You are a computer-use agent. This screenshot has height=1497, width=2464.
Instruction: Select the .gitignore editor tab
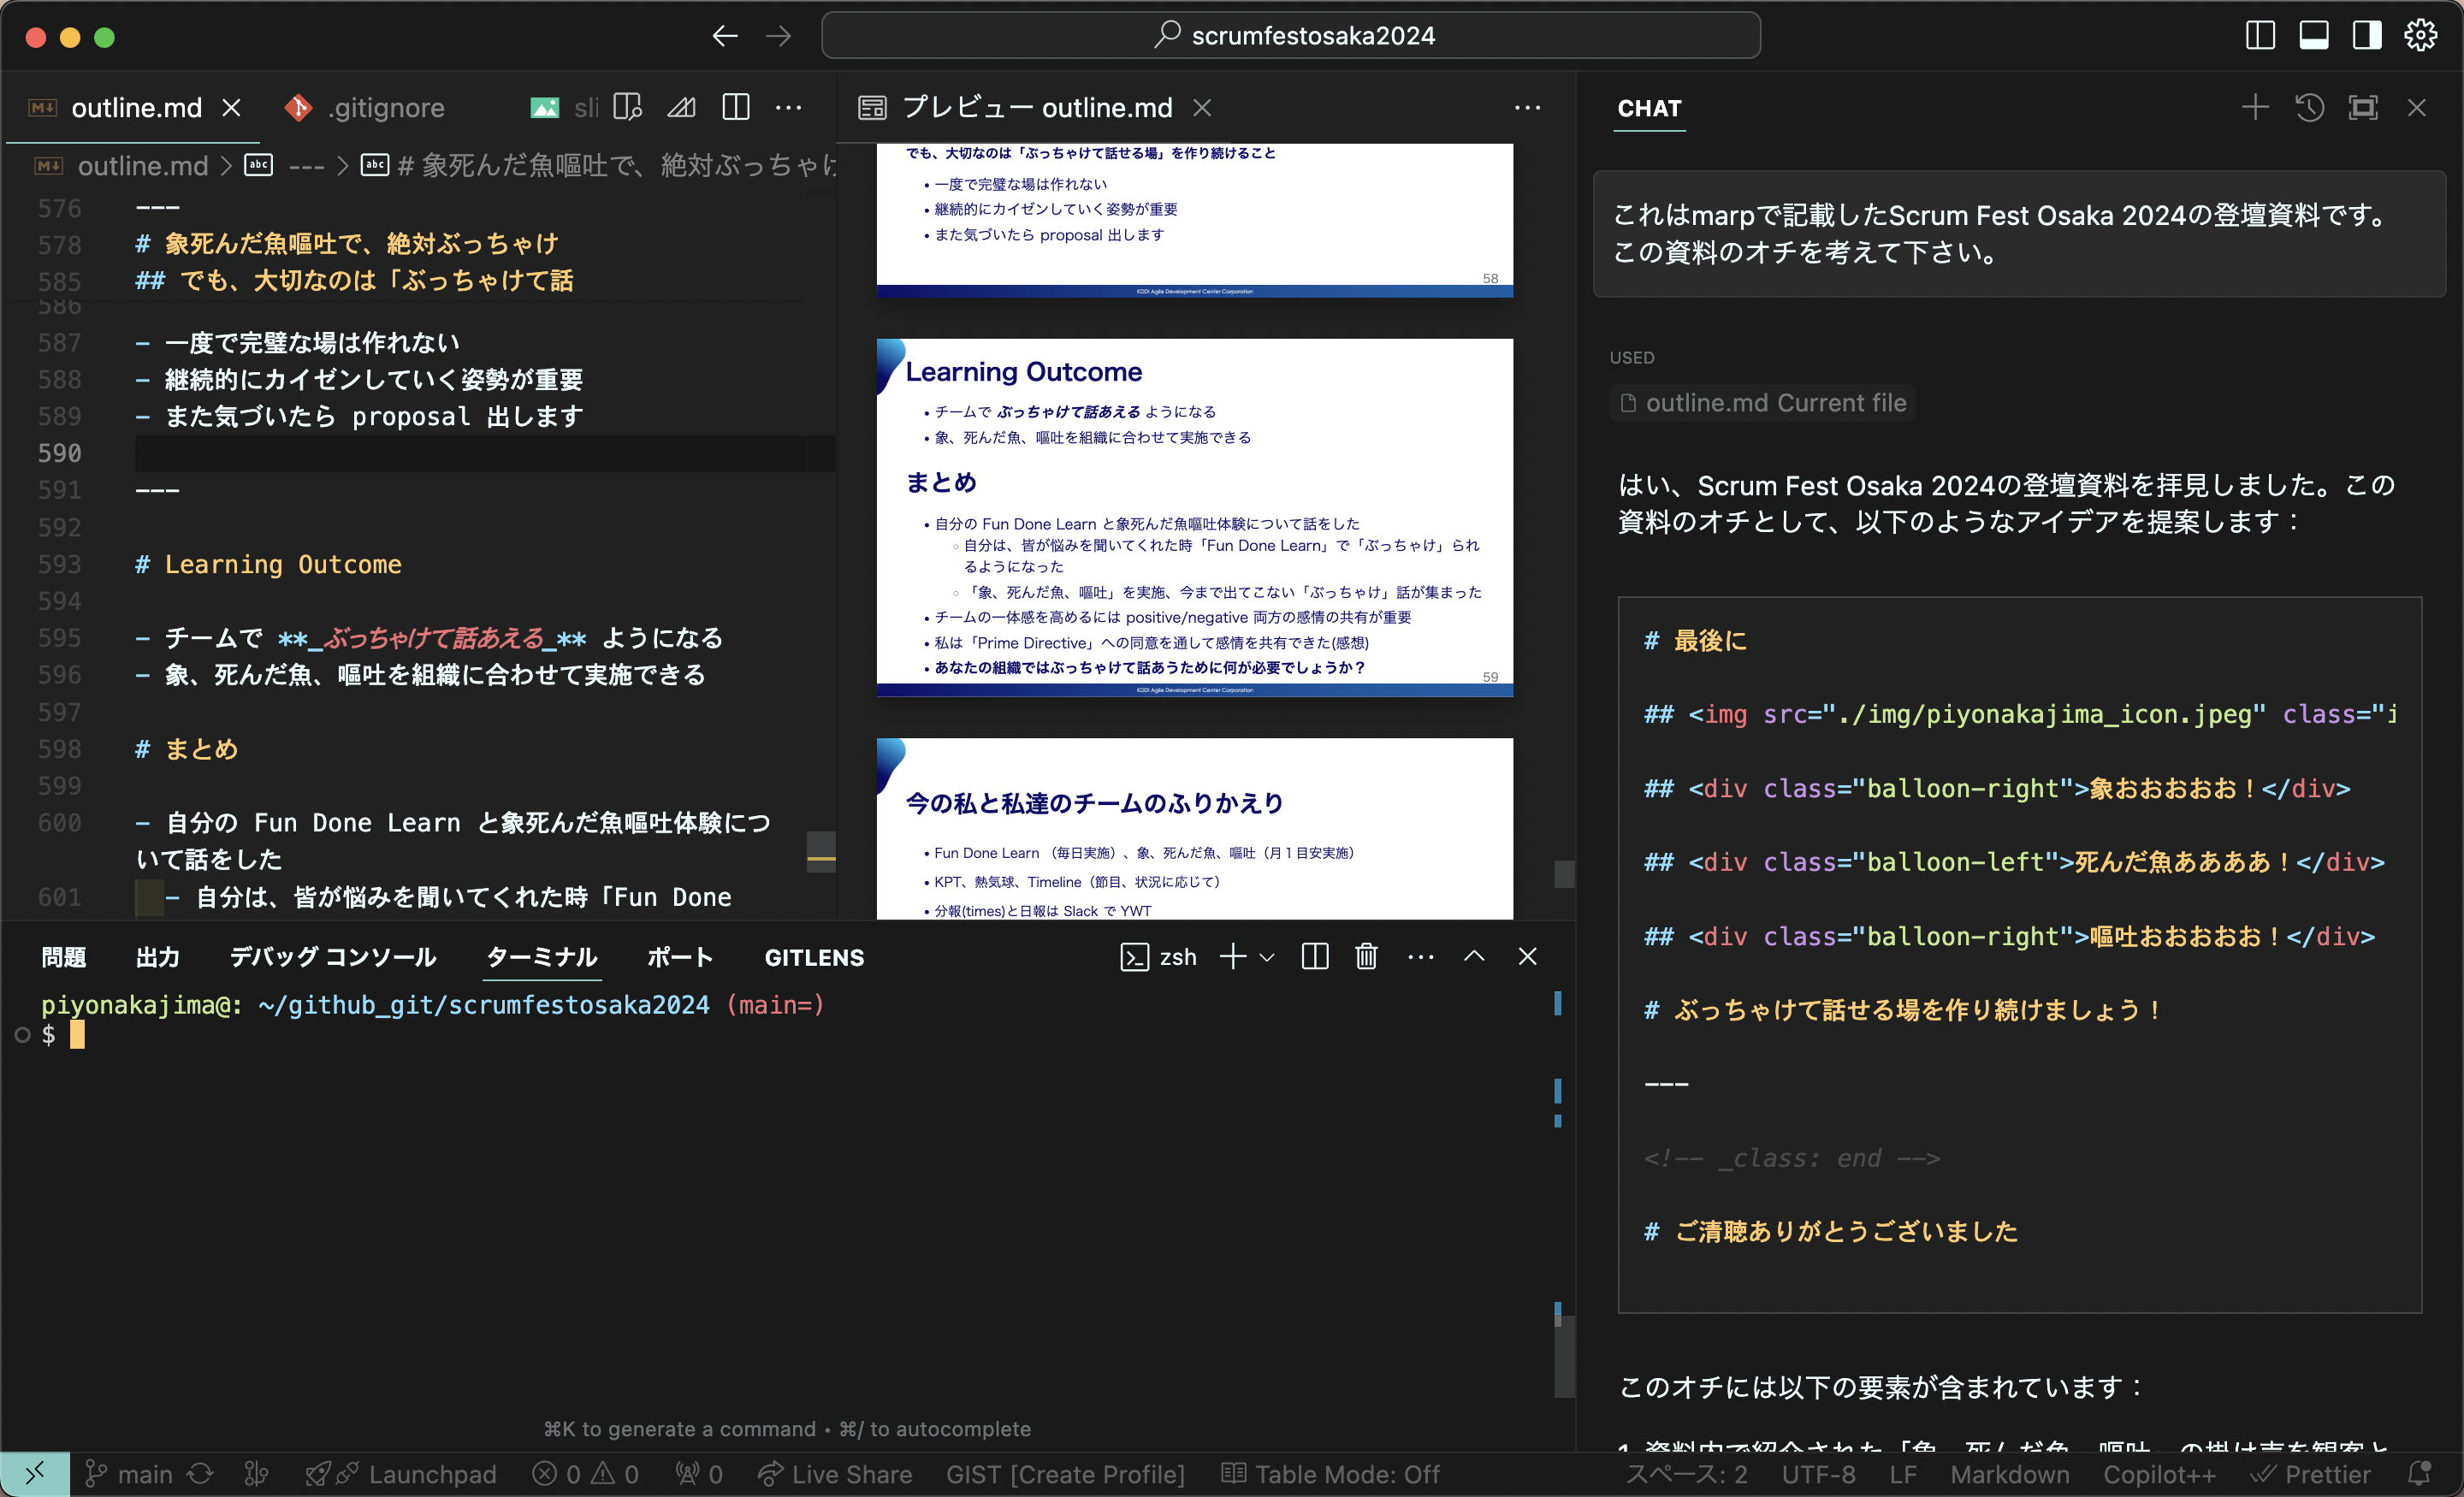point(385,107)
